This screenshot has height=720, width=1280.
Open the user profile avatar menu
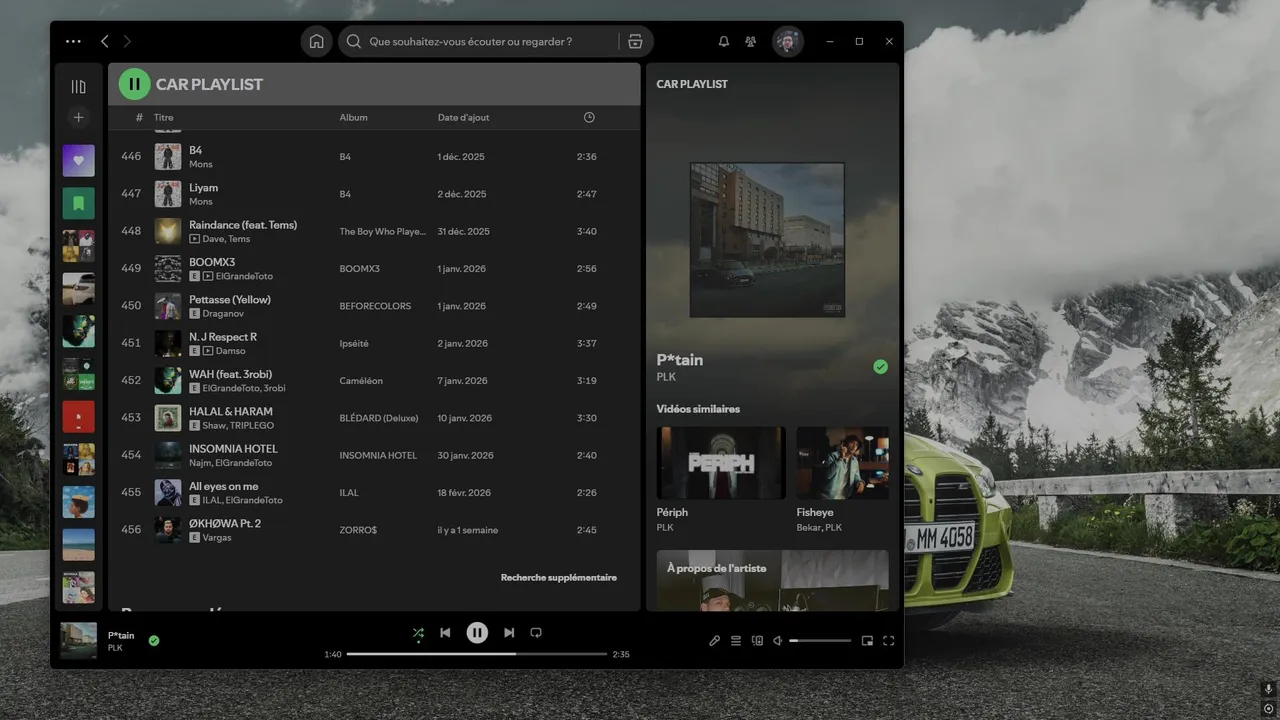point(788,41)
